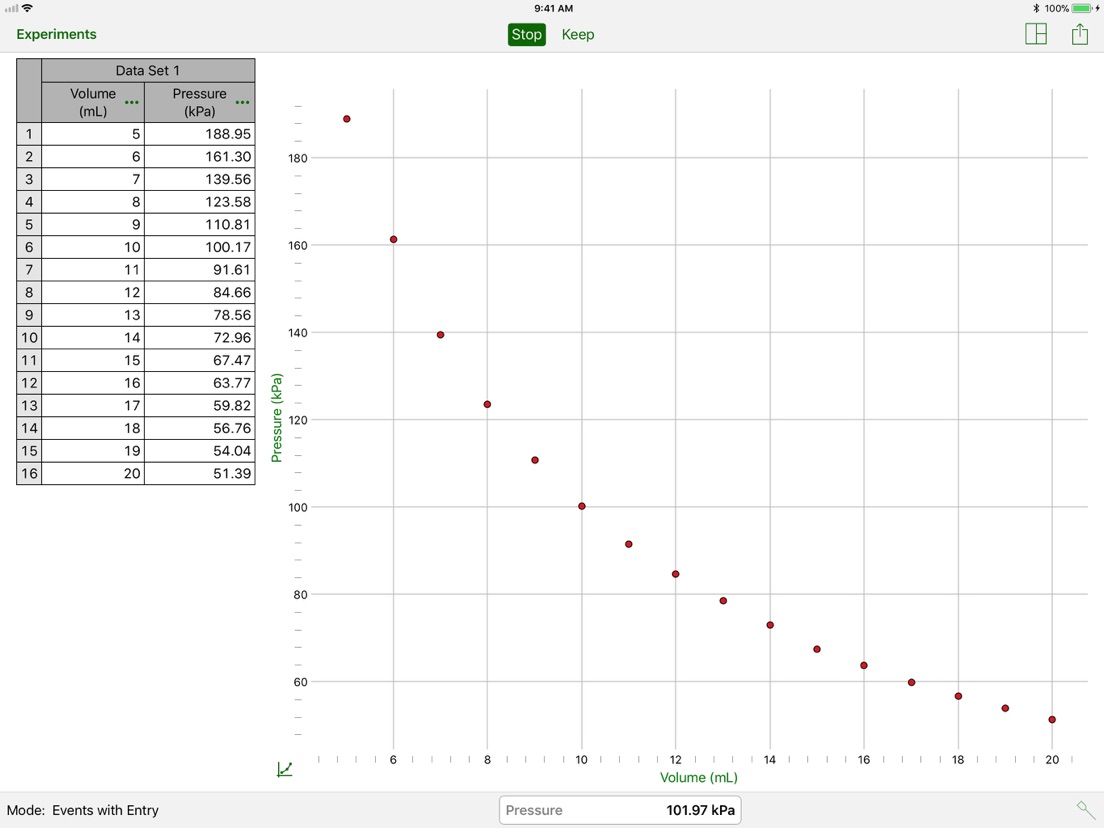Select pressure cell 56.76
Viewport: 1104px width, 828px height.
point(200,428)
